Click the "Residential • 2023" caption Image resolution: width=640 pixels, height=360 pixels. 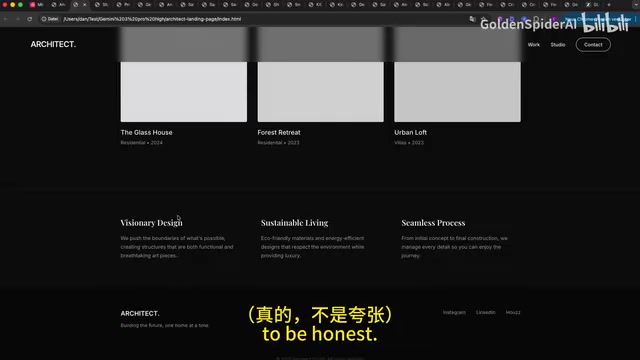tap(278, 142)
